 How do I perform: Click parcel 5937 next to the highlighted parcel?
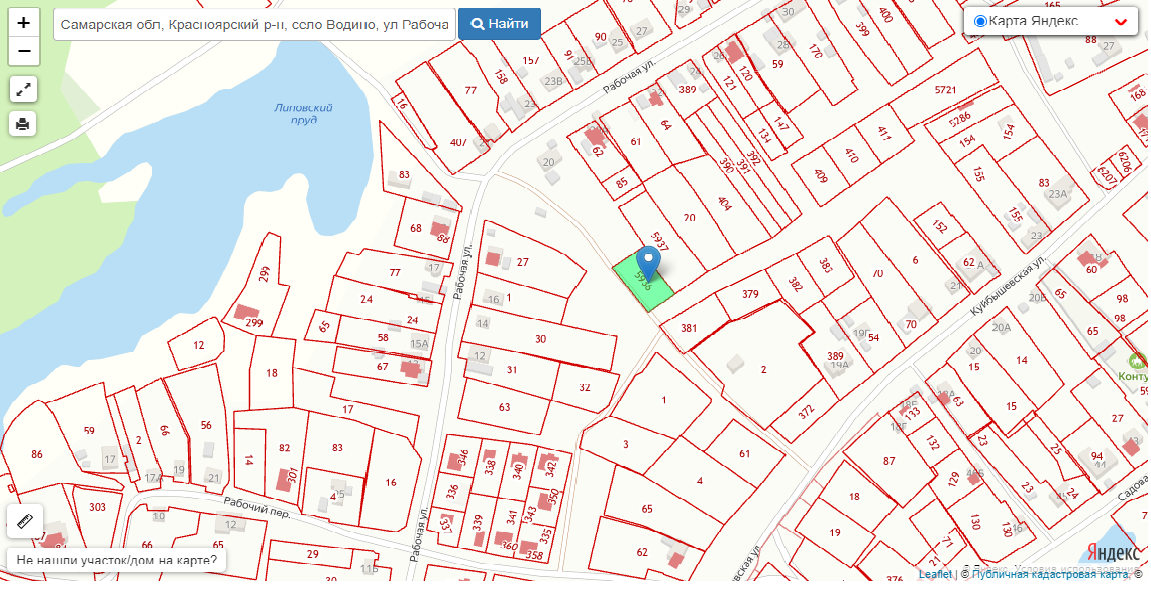tap(659, 240)
